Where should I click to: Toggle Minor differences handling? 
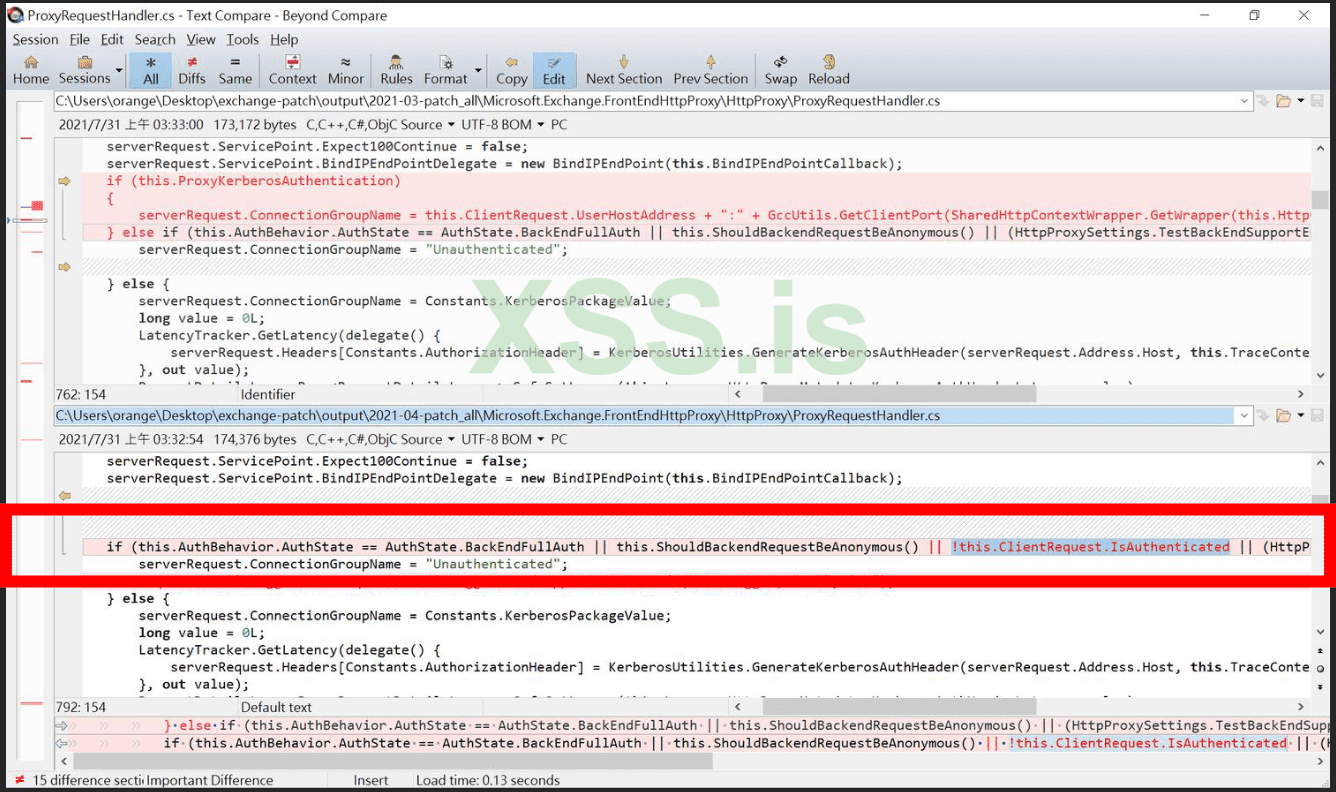(346, 70)
